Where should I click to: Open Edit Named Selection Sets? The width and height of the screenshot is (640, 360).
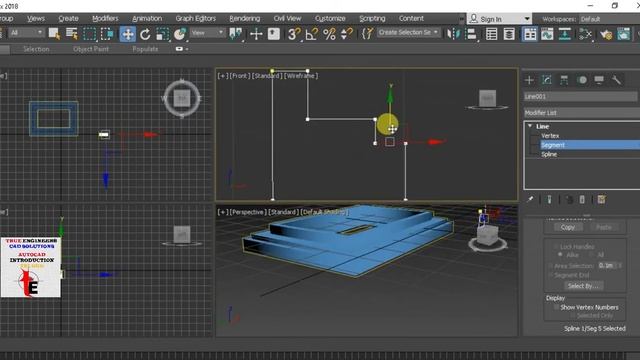point(367,34)
